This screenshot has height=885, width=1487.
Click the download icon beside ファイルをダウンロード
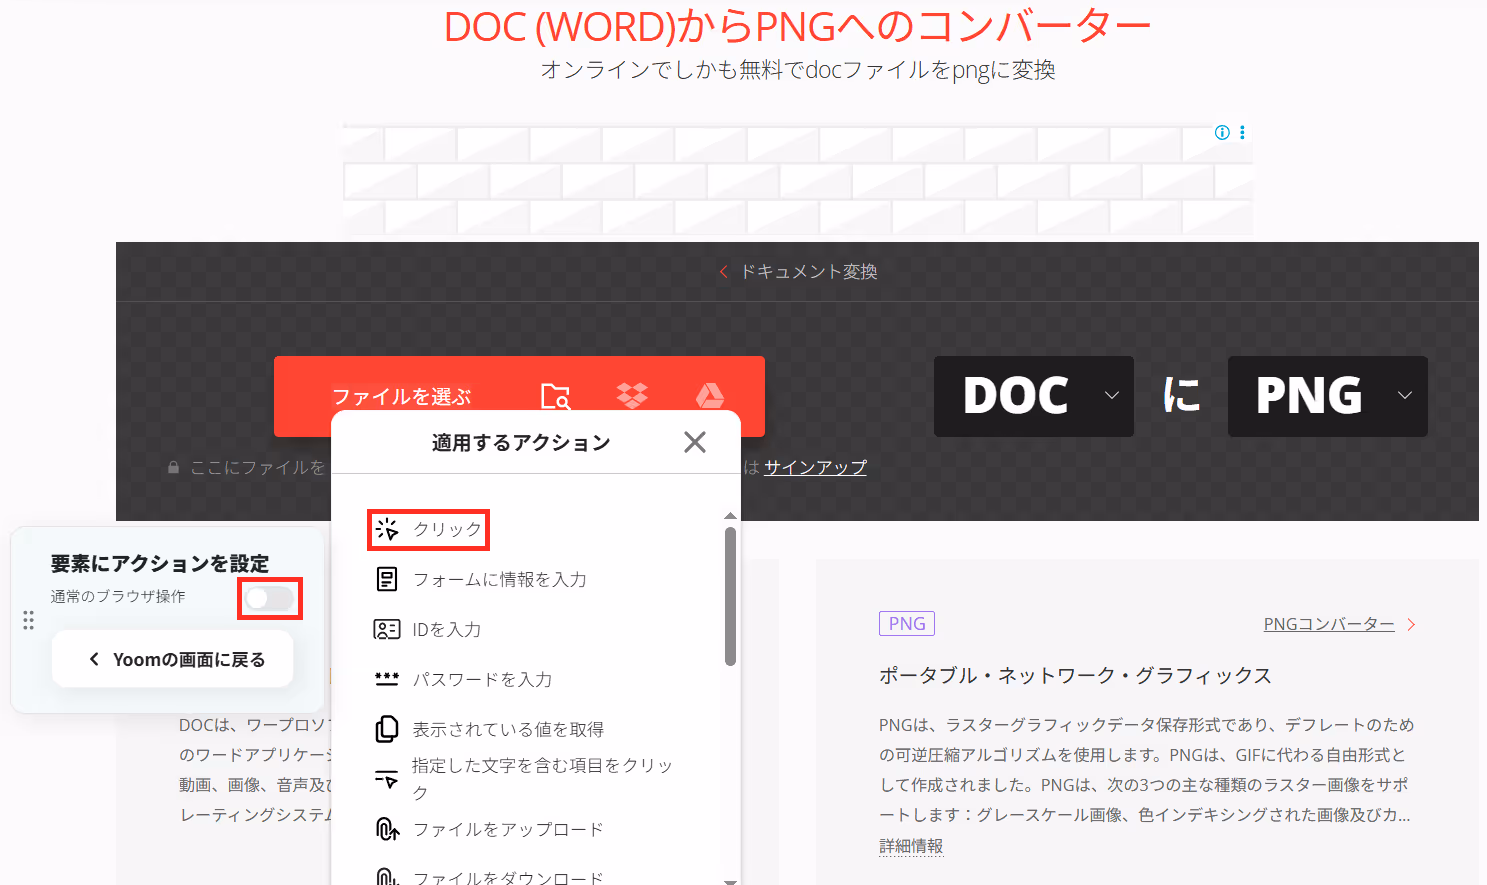point(387,877)
